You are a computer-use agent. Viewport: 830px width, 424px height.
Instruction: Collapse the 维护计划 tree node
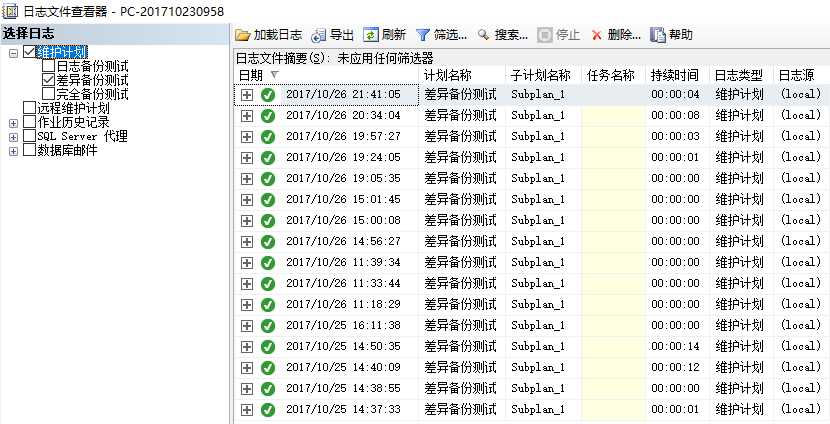[x=14, y=53]
